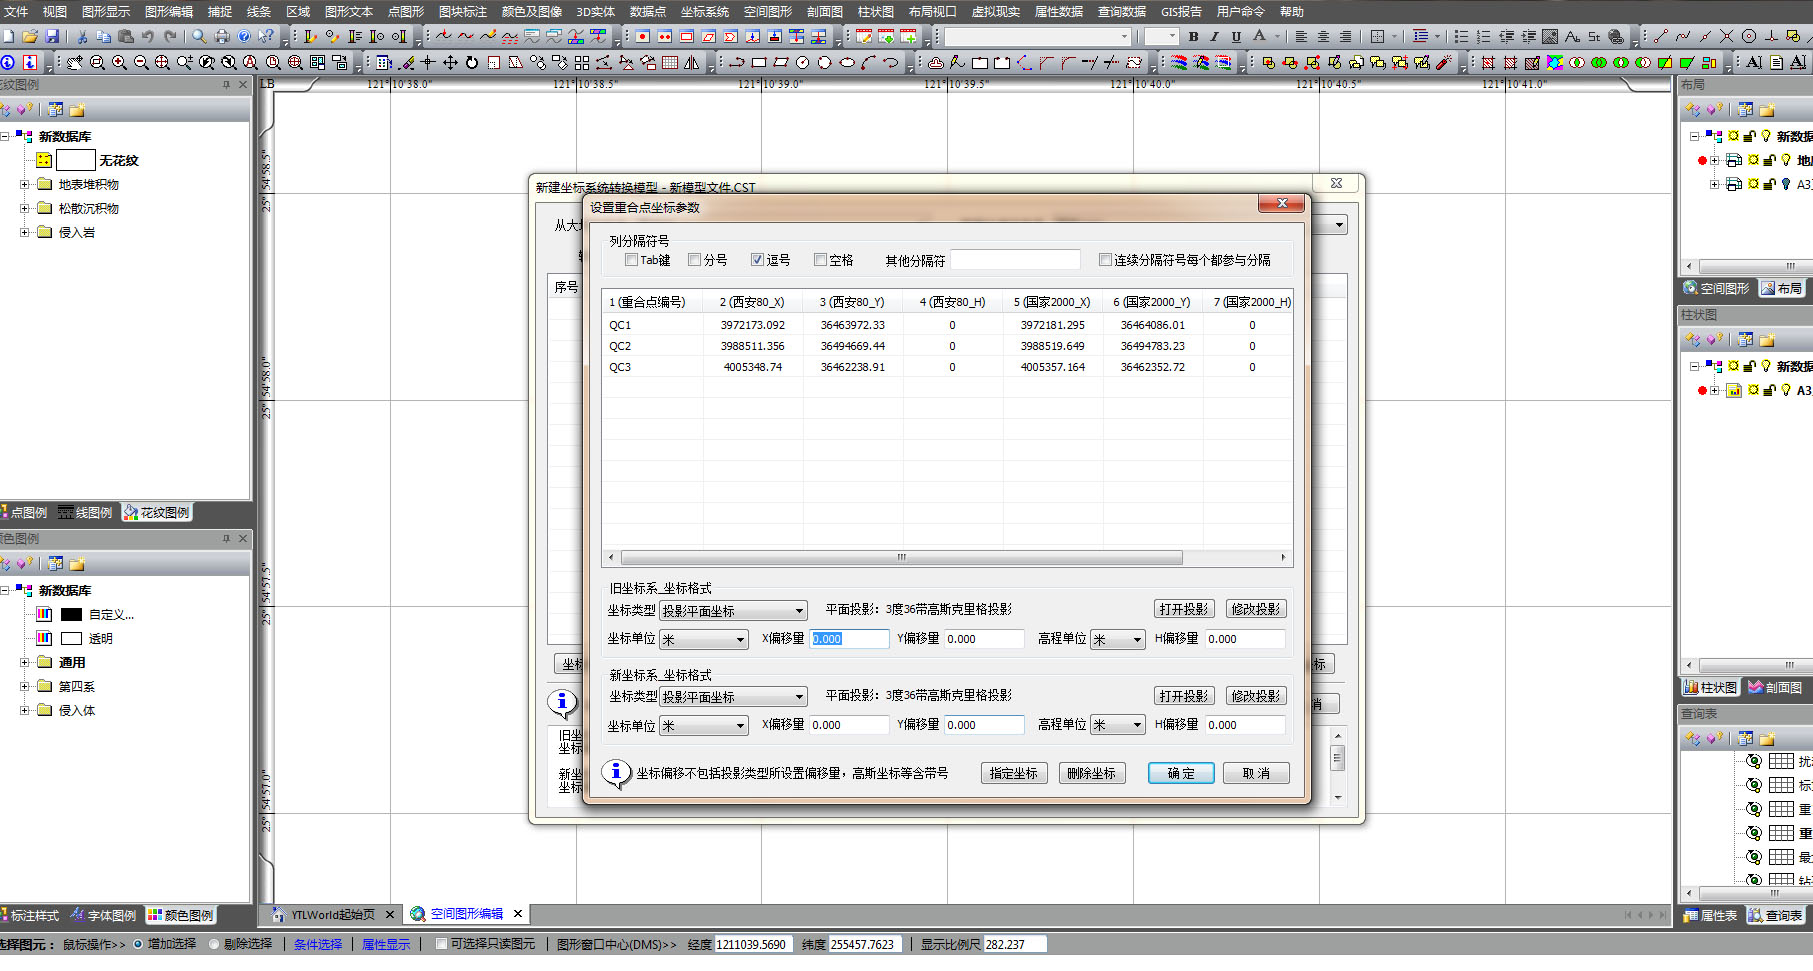
Task: Click the zoom out magnifier tool
Action: click(141, 62)
